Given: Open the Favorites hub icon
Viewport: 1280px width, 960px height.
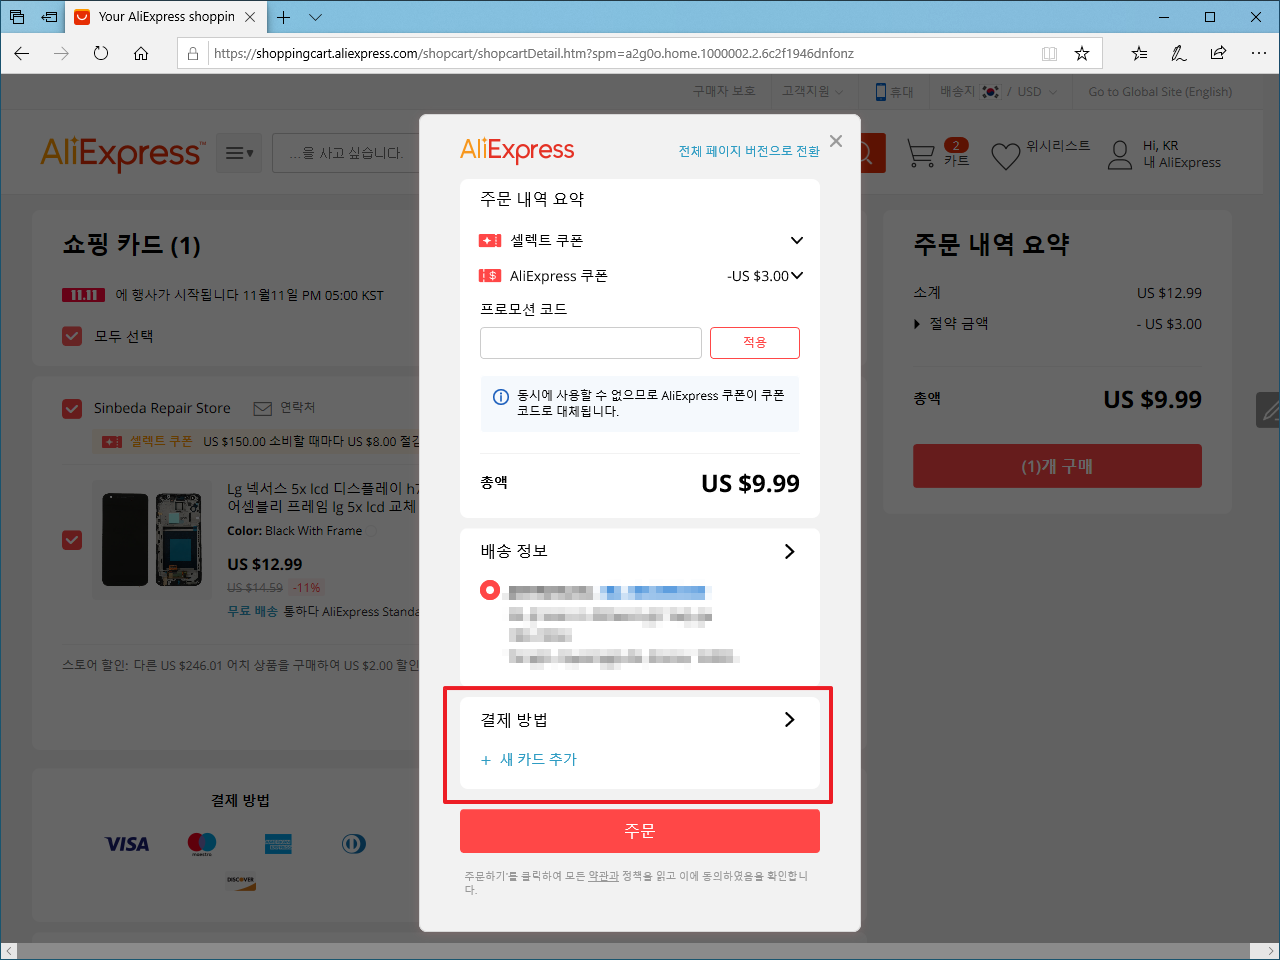Looking at the screenshot, I should tap(1140, 53).
